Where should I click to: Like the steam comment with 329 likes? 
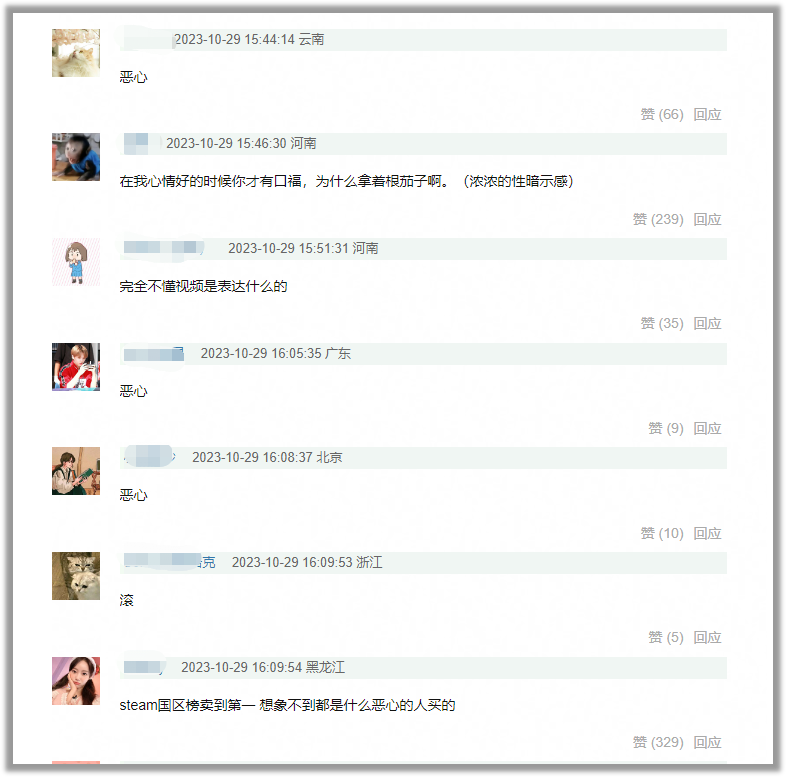click(x=658, y=742)
